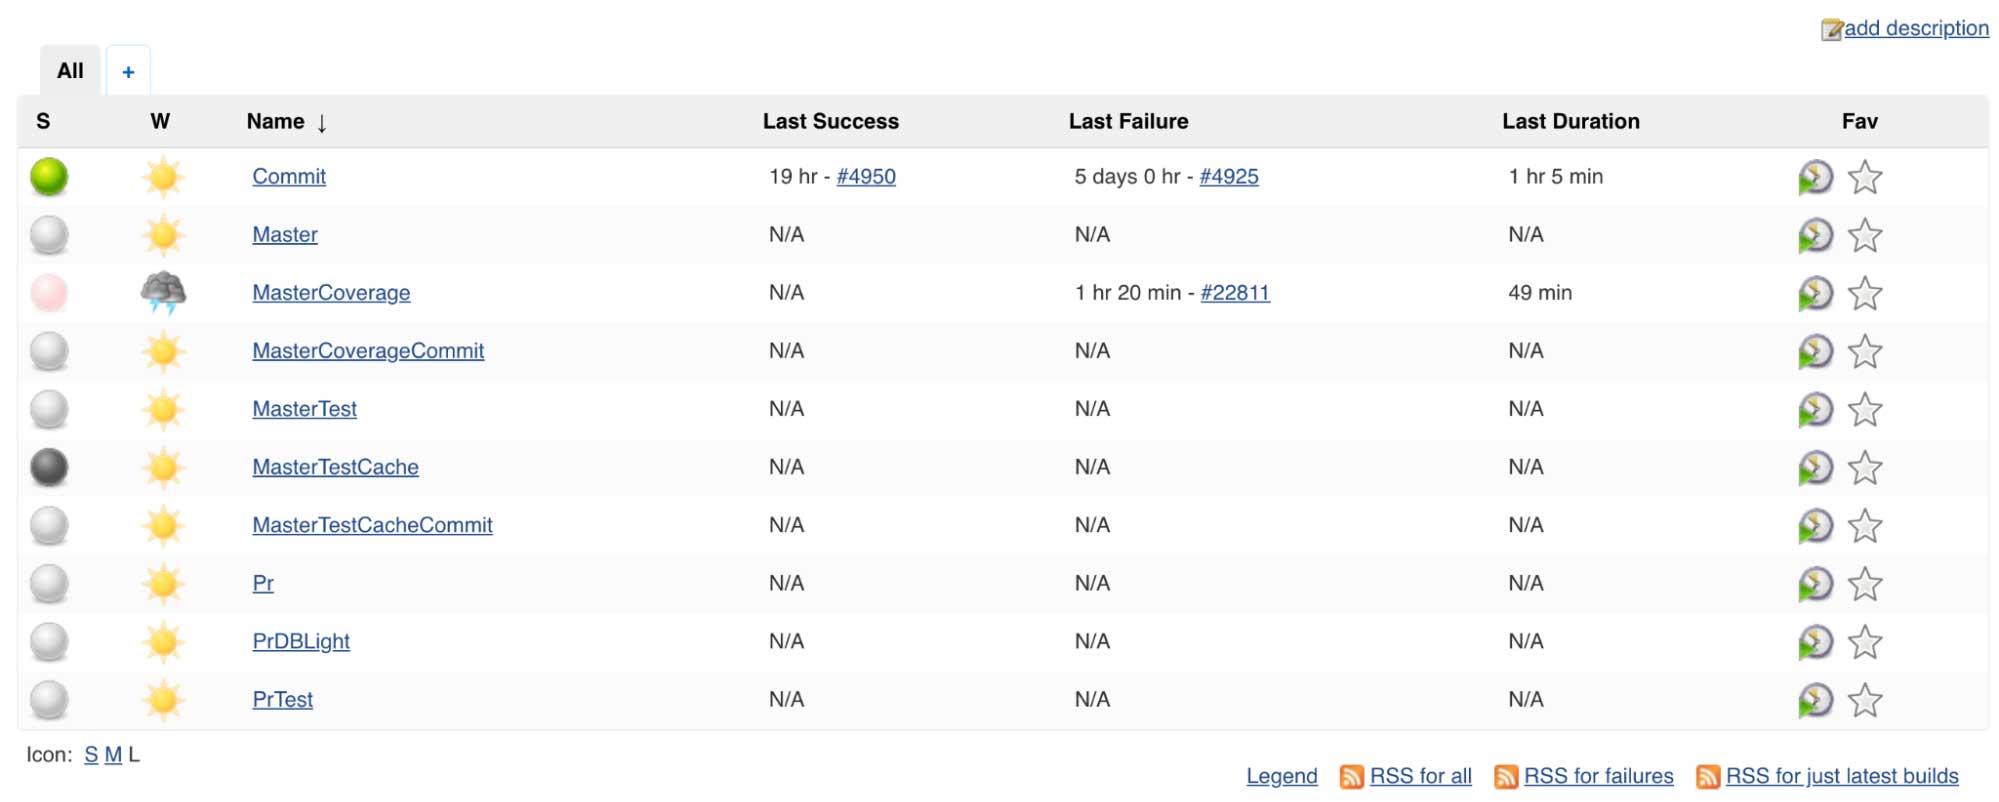Add a new view with plus tab
Viewport: 1999px width, 802px height.
128,72
